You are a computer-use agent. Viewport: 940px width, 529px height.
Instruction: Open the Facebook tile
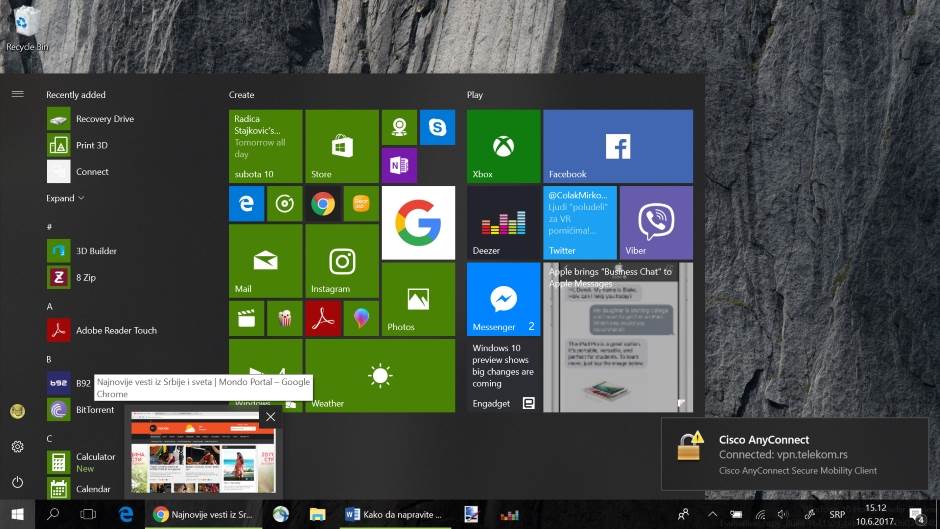pyautogui.click(x=617, y=146)
